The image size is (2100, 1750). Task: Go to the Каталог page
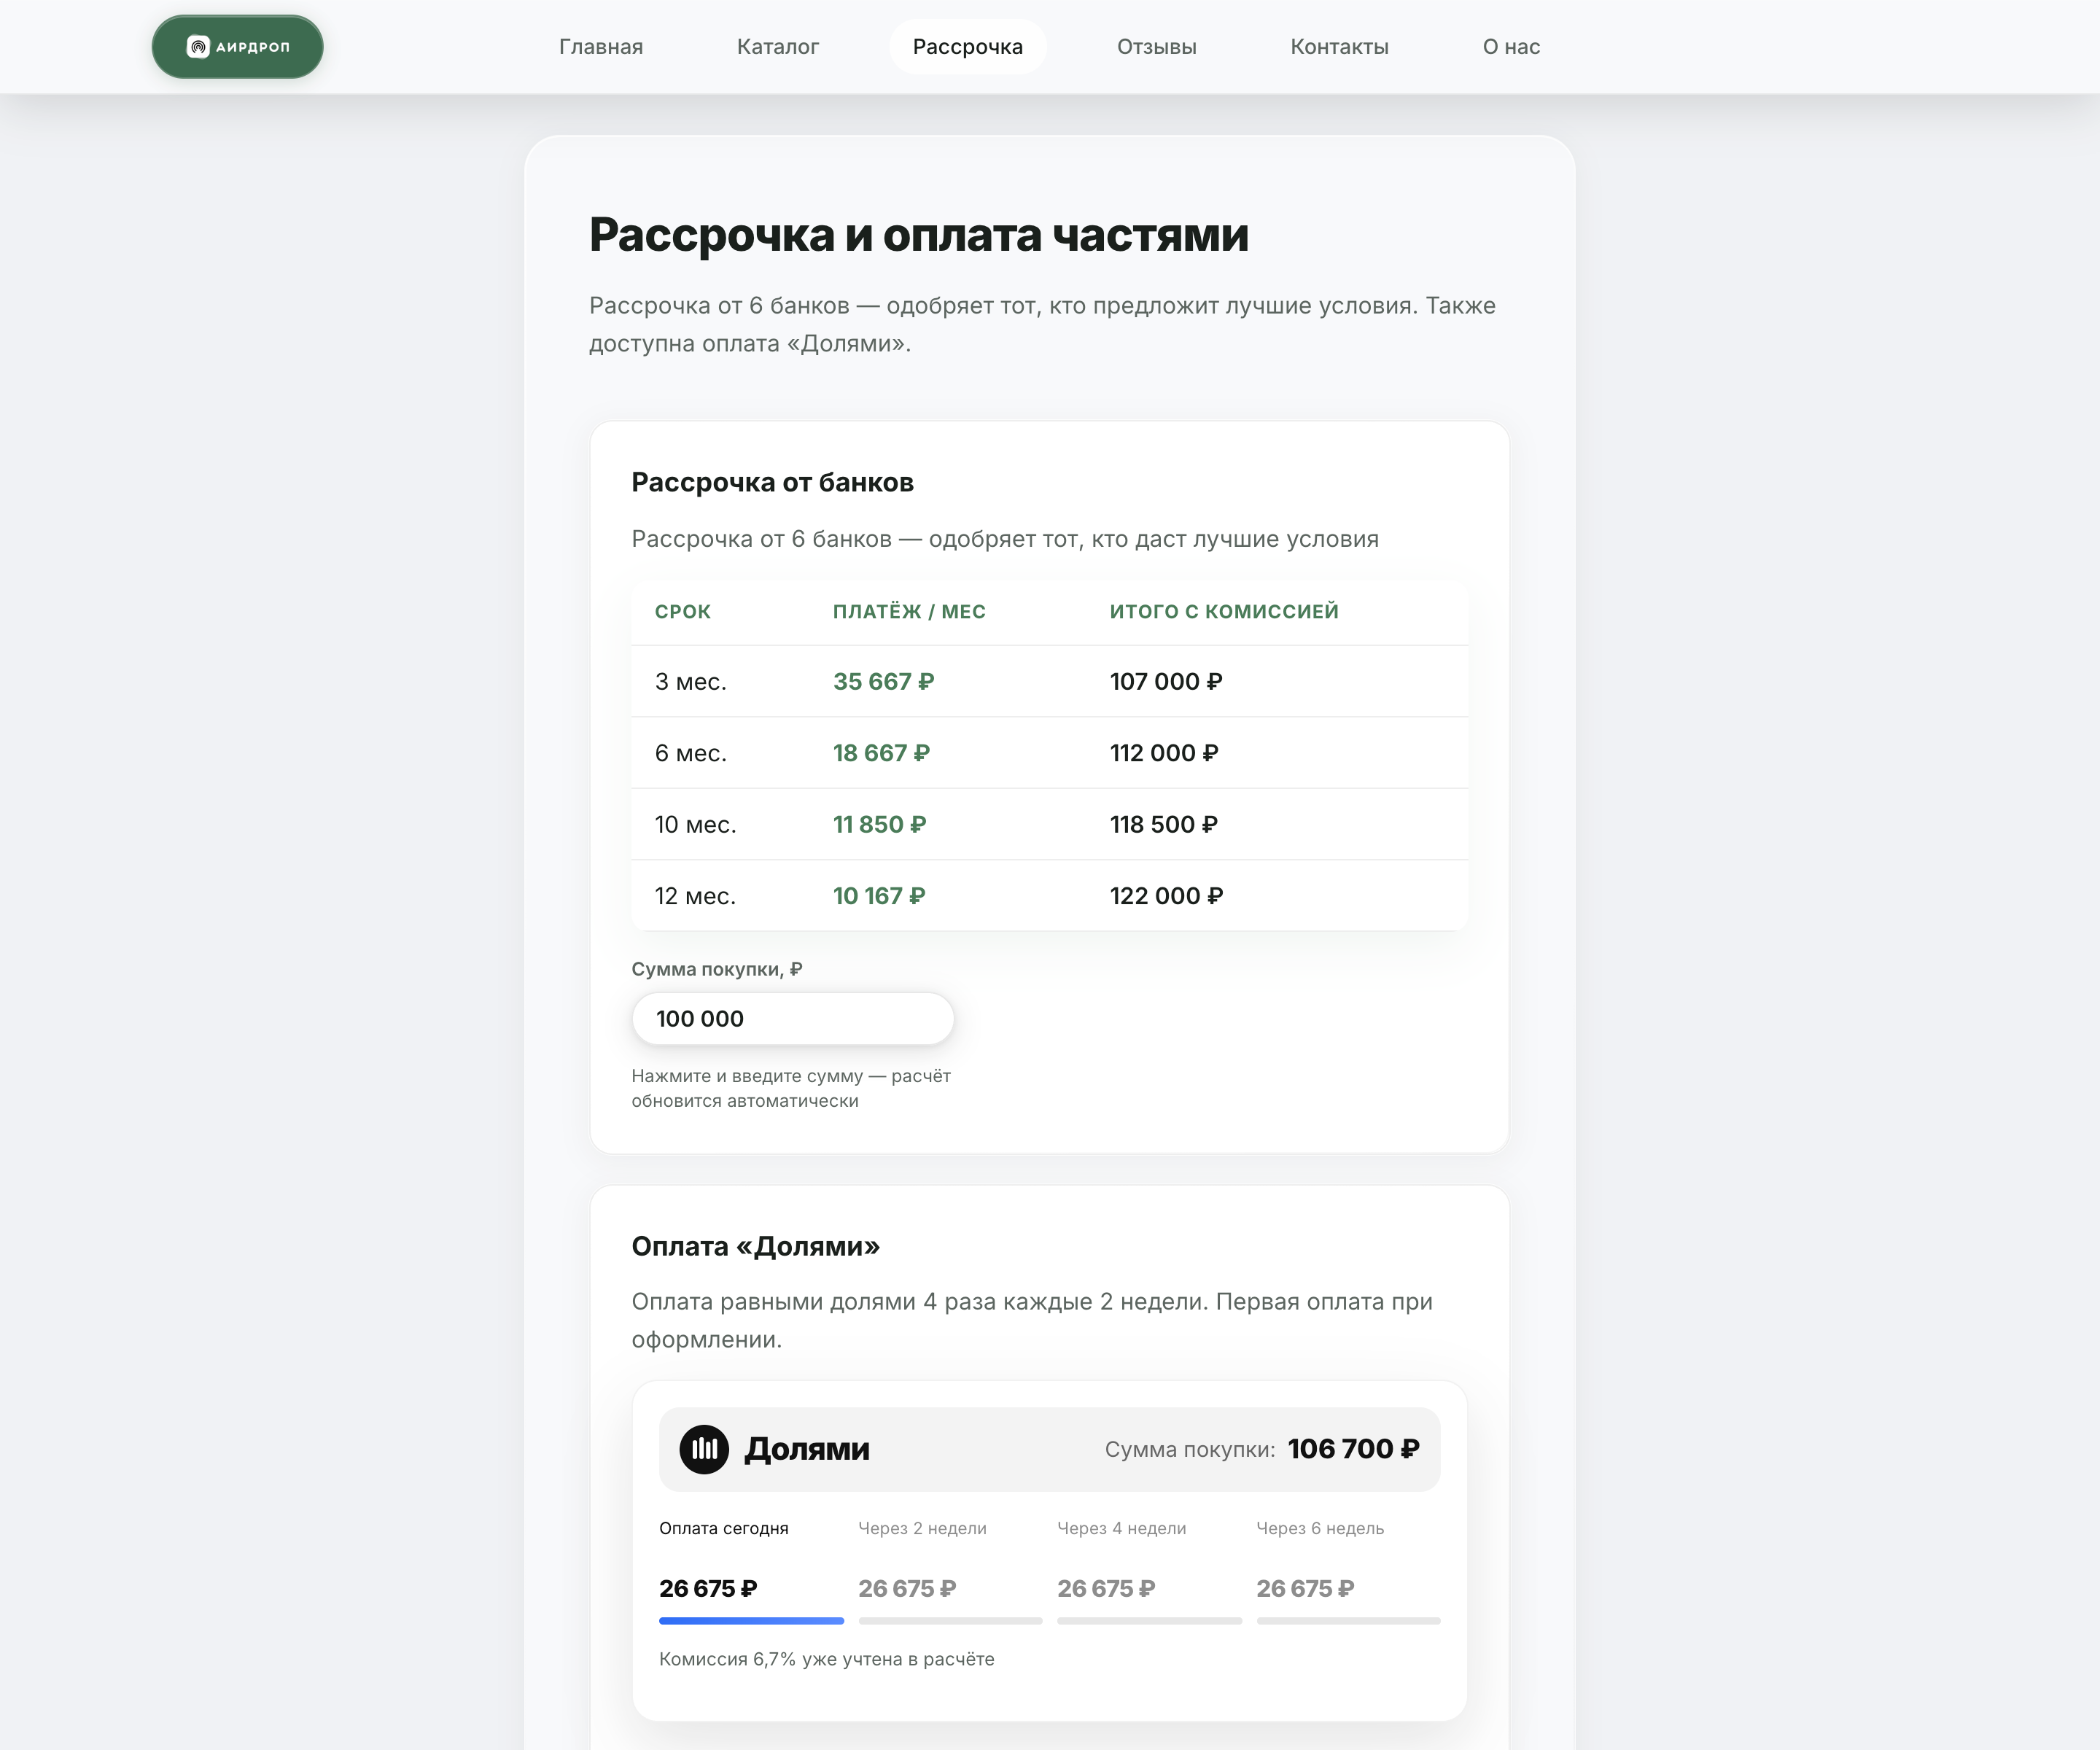(778, 47)
